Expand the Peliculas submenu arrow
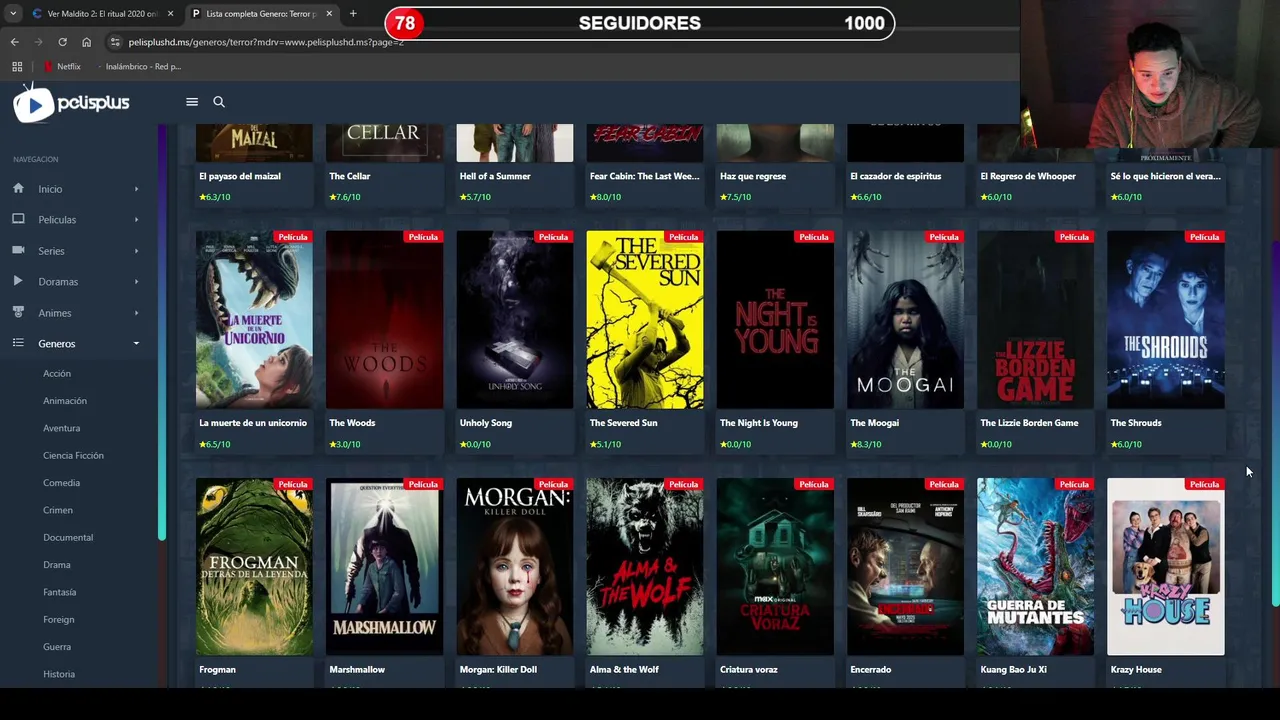 (x=136, y=220)
